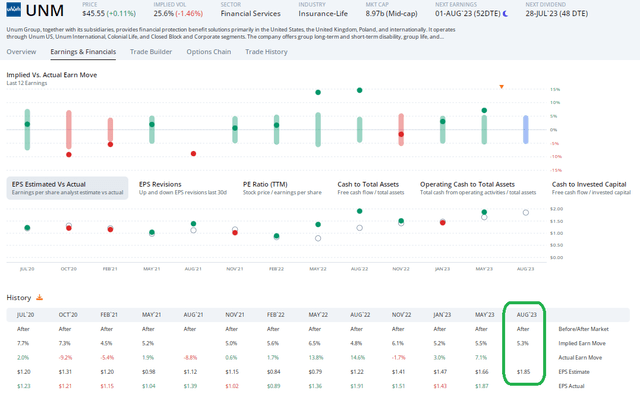The width and height of the screenshot is (640, 394).
Task: Click the 7.7% implied move for JUL'20
Action: point(23,343)
